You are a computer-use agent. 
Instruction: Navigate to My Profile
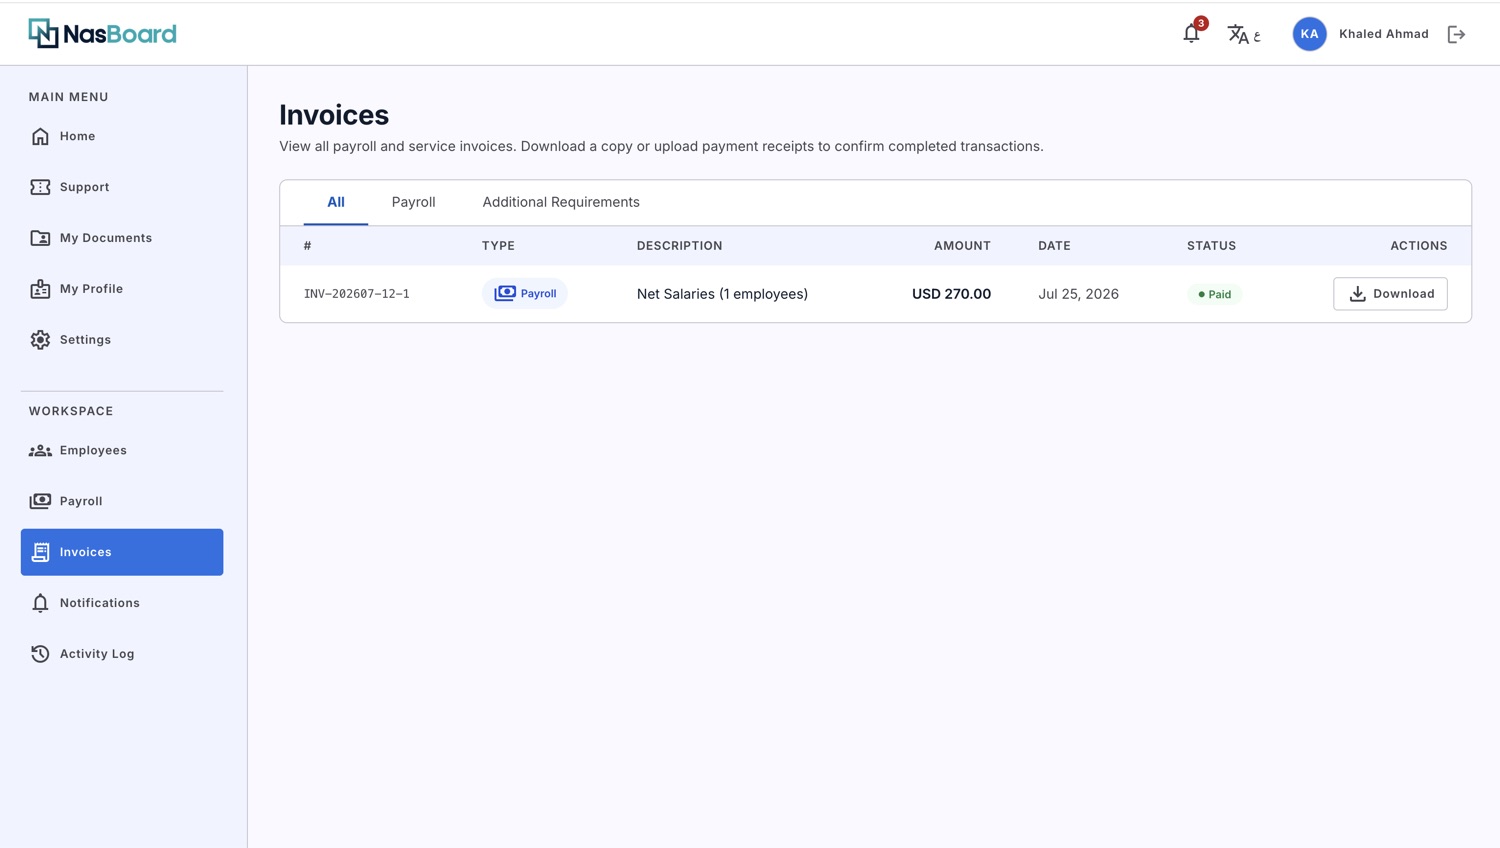122,289
